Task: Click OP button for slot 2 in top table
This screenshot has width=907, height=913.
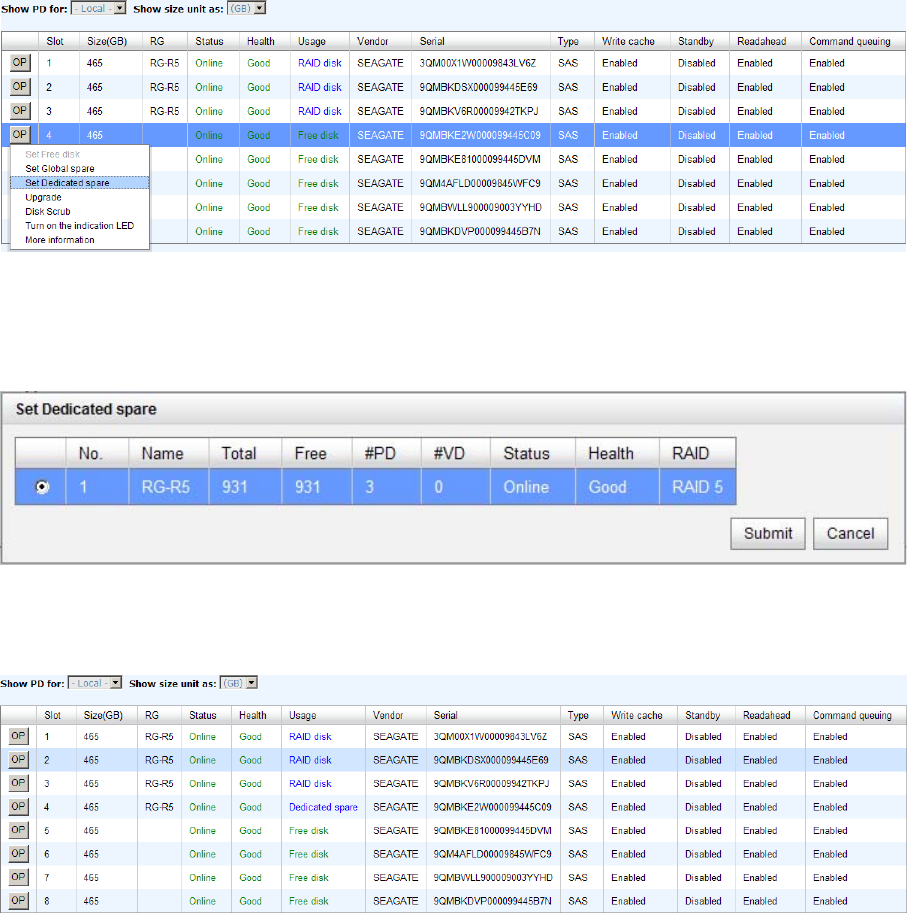Action: [20, 86]
